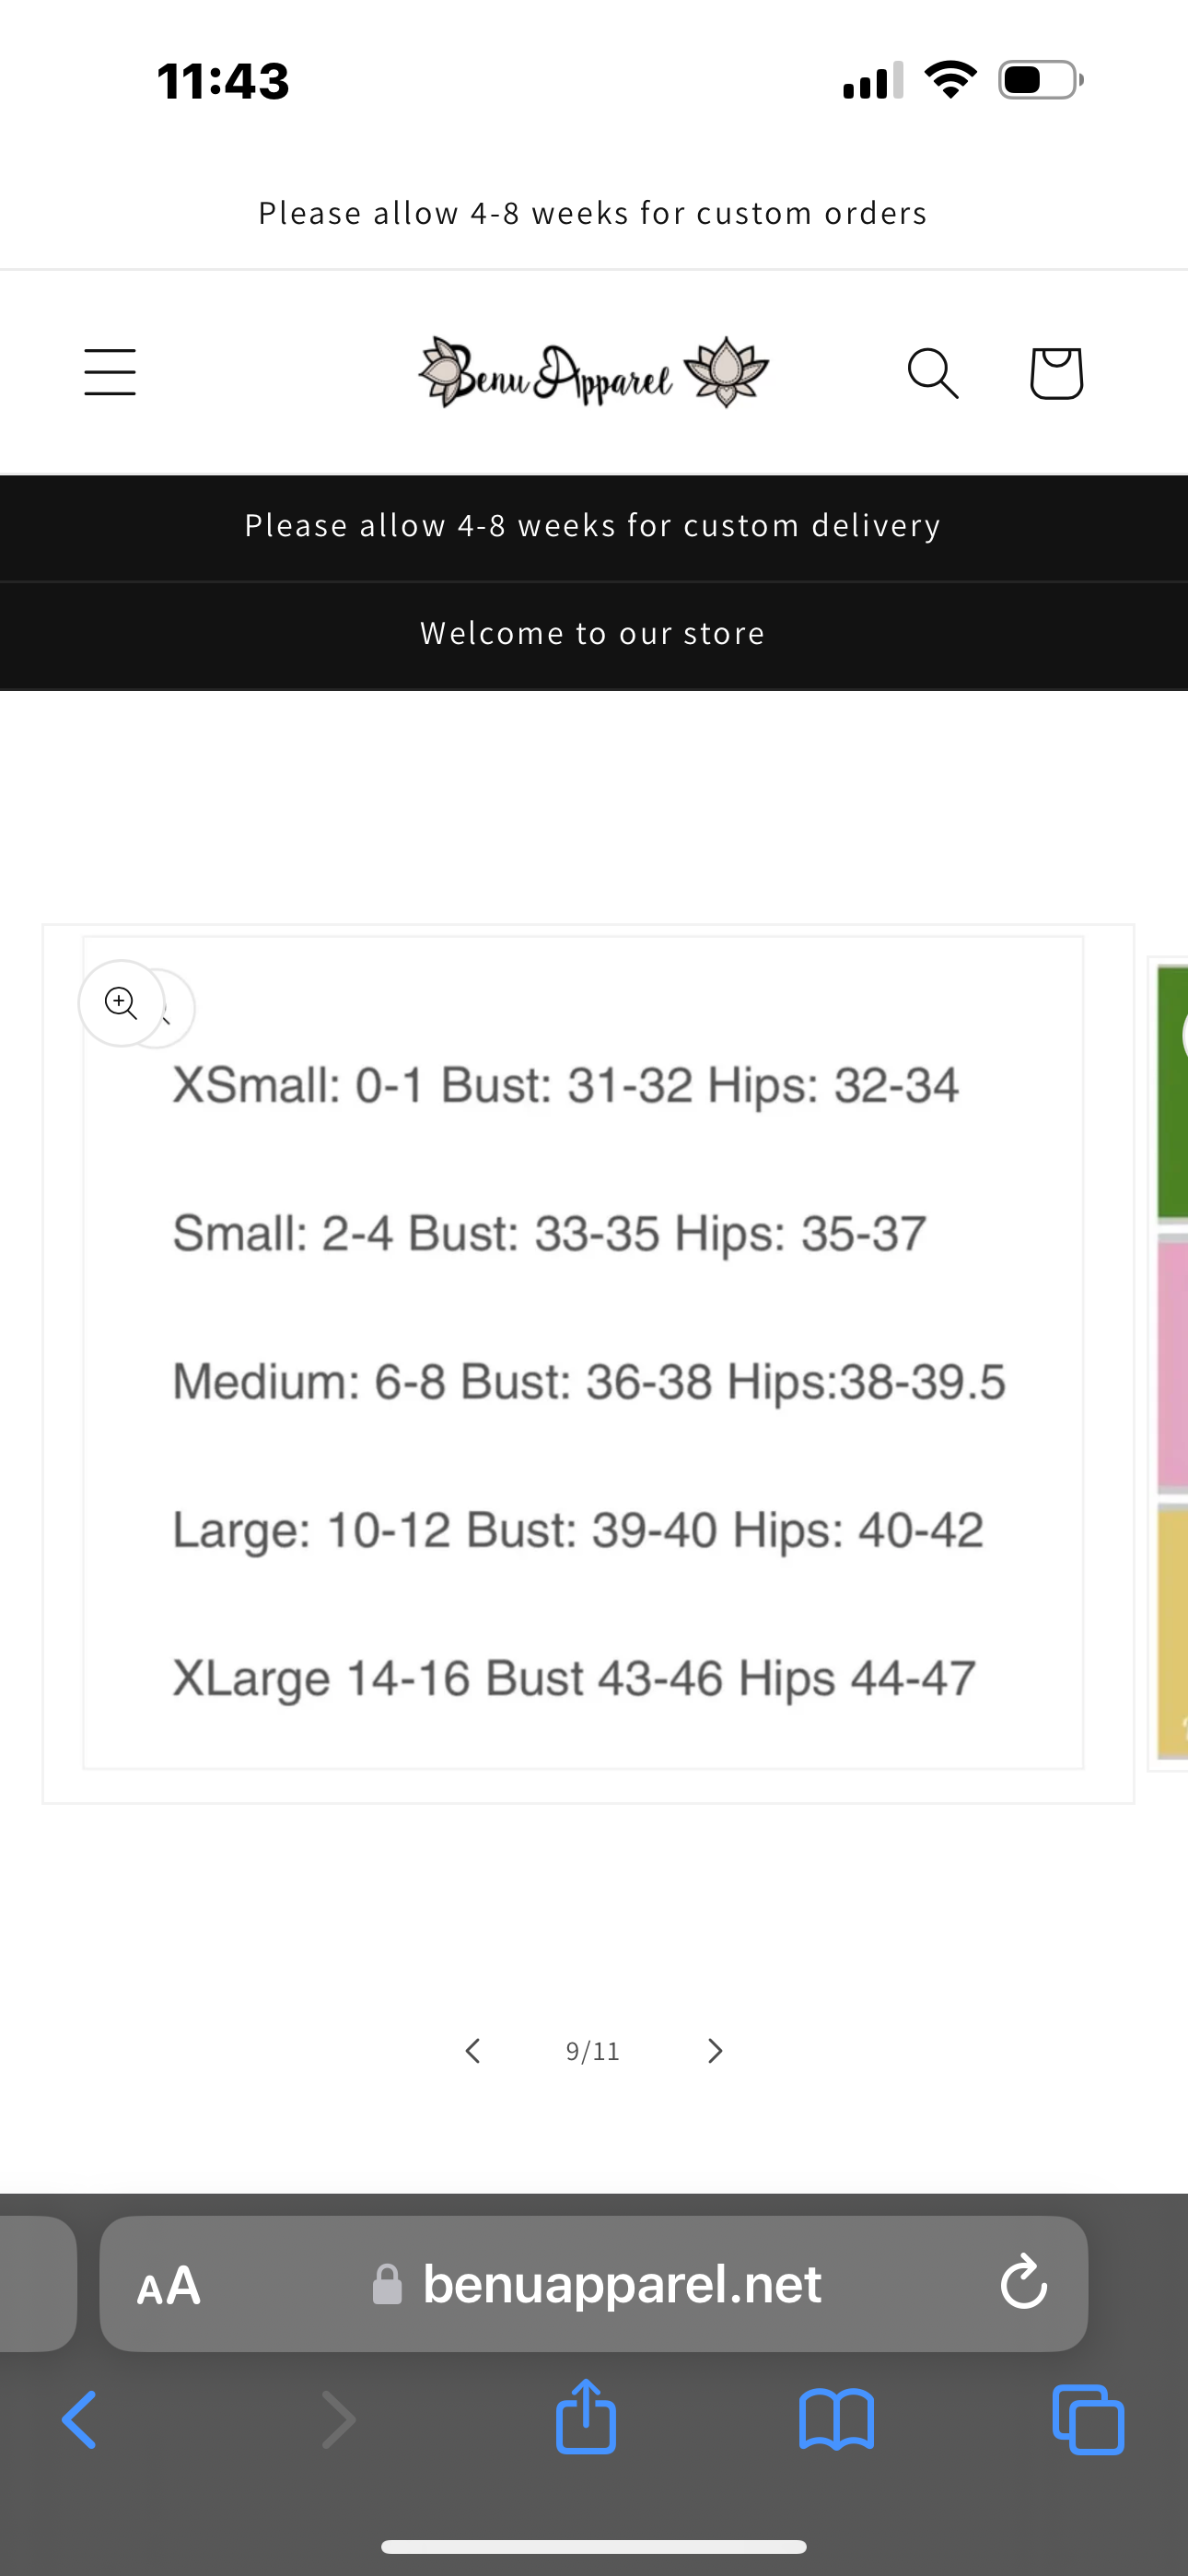Tap the custom orders announcement bar
Image resolution: width=1188 pixels, height=2576 pixels.
click(593, 213)
